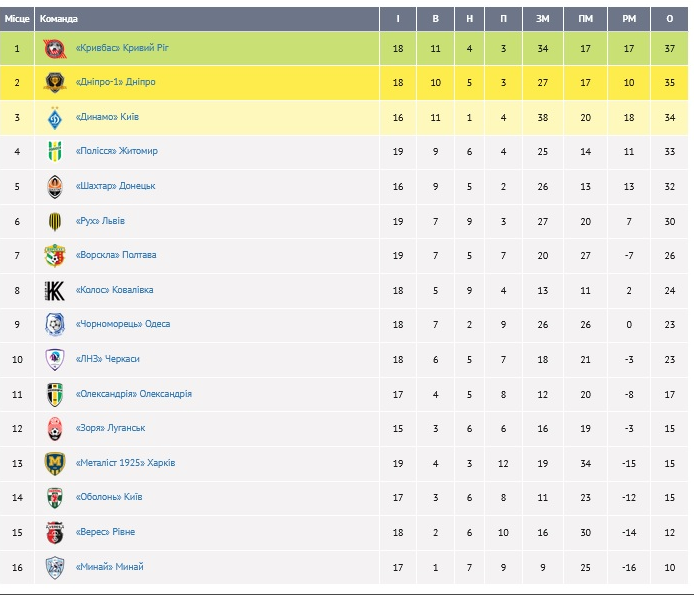This screenshot has width=694, height=595.
Task: Click the Veres Rivne club logo
Action: [54, 532]
